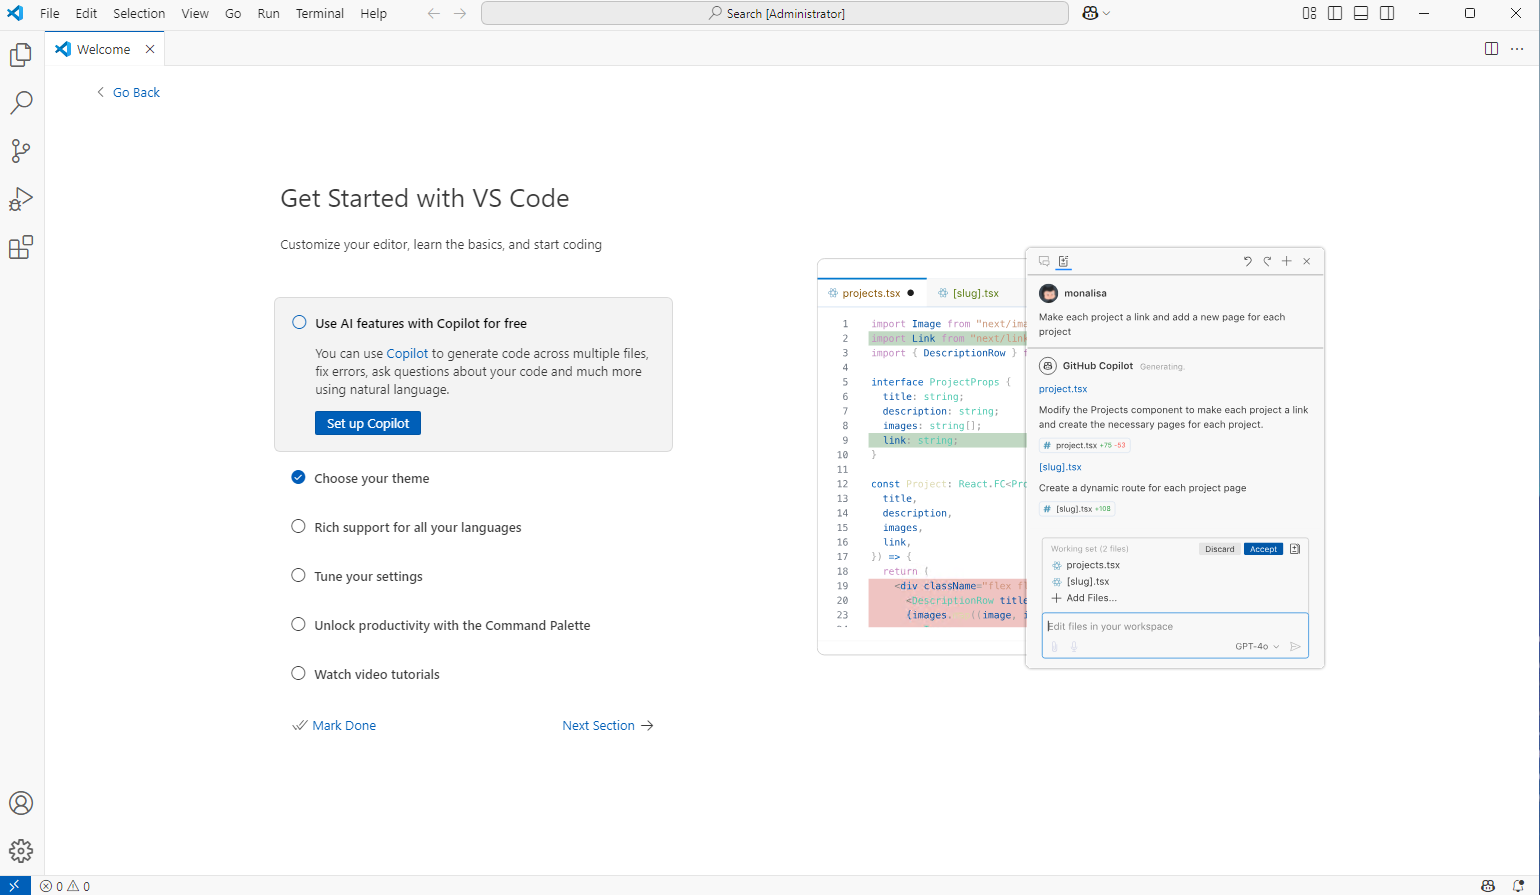Screen dimensions: 1540x895
Task: Toggle Choose your theme checked step
Action: [298, 477]
